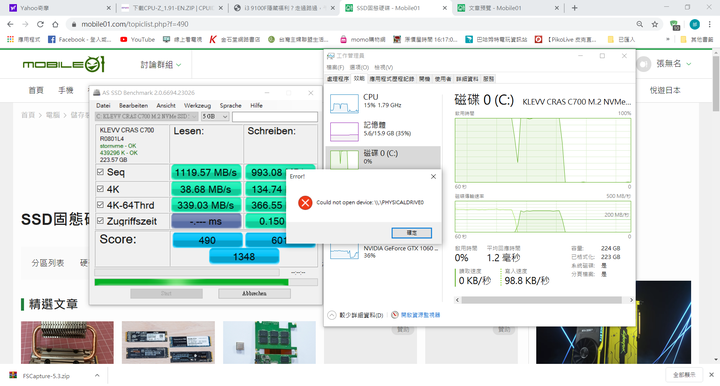Switch to Task Manager app history tab

[x=392, y=79]
